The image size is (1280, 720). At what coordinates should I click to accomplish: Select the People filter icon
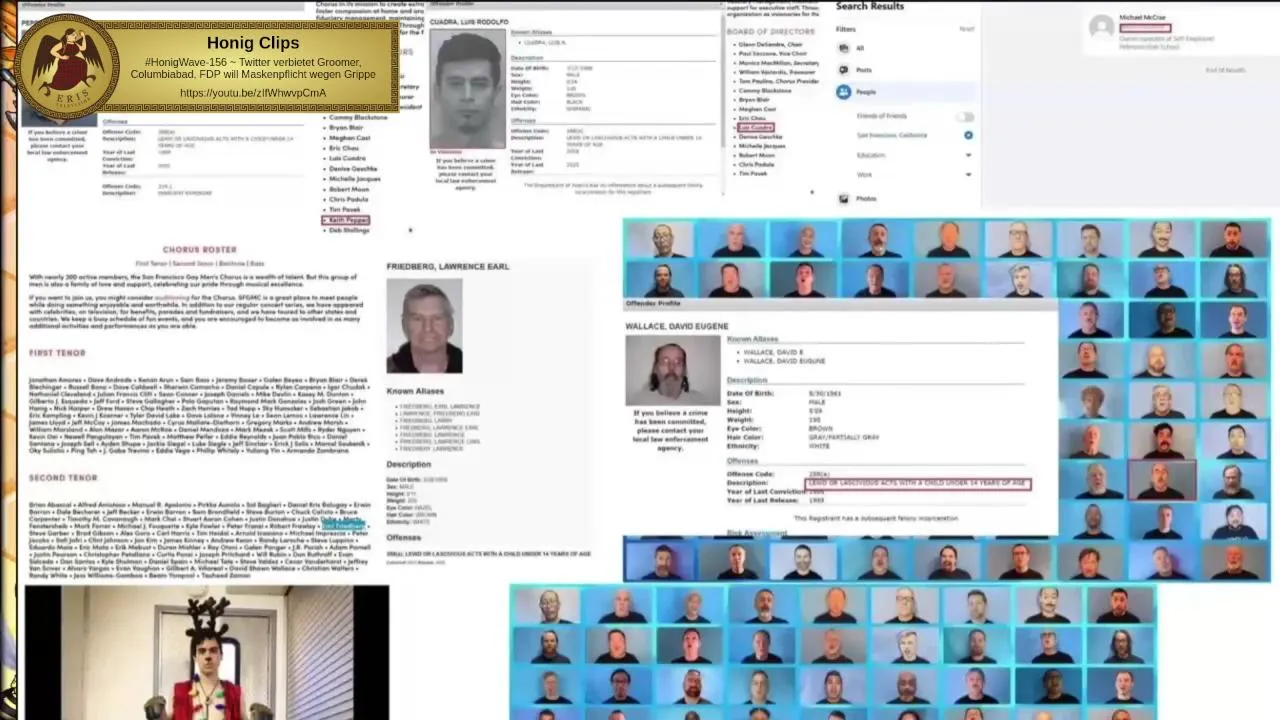click(x=844, y=92)
